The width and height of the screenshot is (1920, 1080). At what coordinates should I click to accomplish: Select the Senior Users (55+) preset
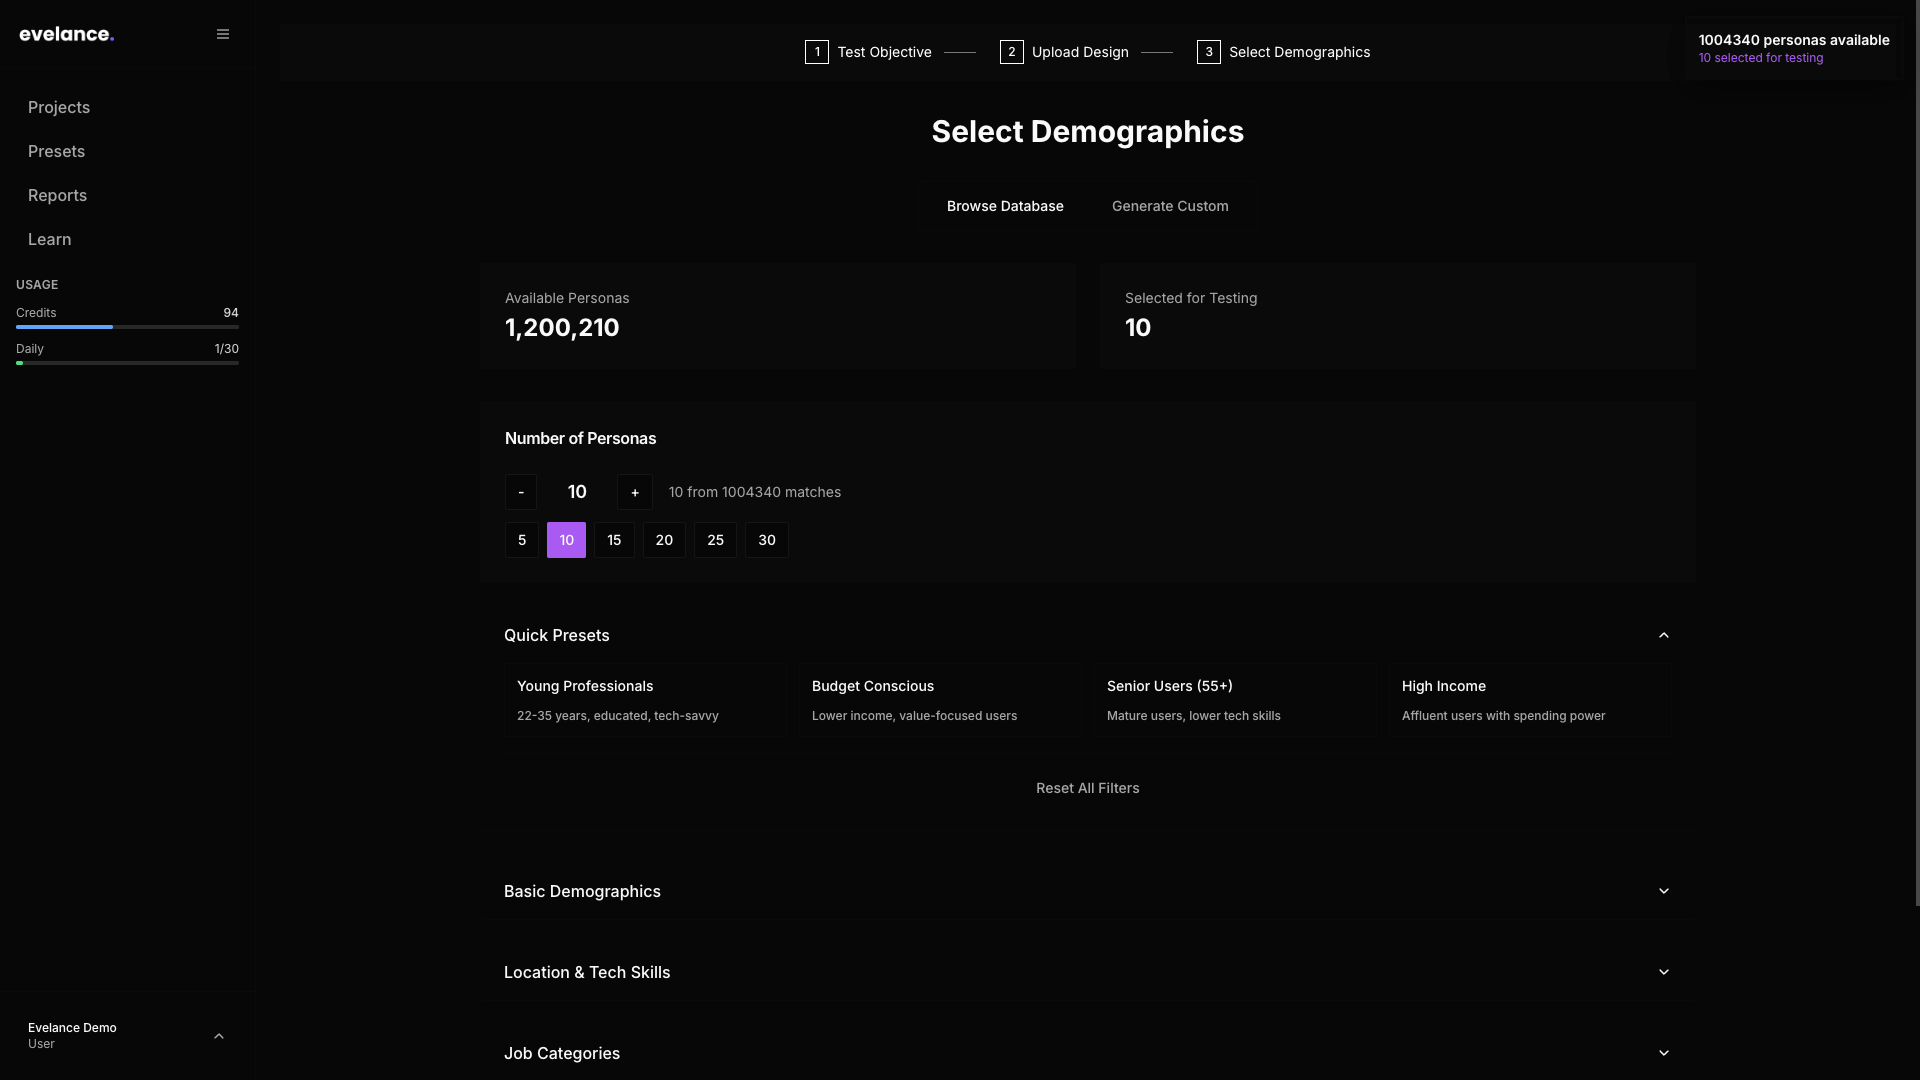tap(1235, 700)
